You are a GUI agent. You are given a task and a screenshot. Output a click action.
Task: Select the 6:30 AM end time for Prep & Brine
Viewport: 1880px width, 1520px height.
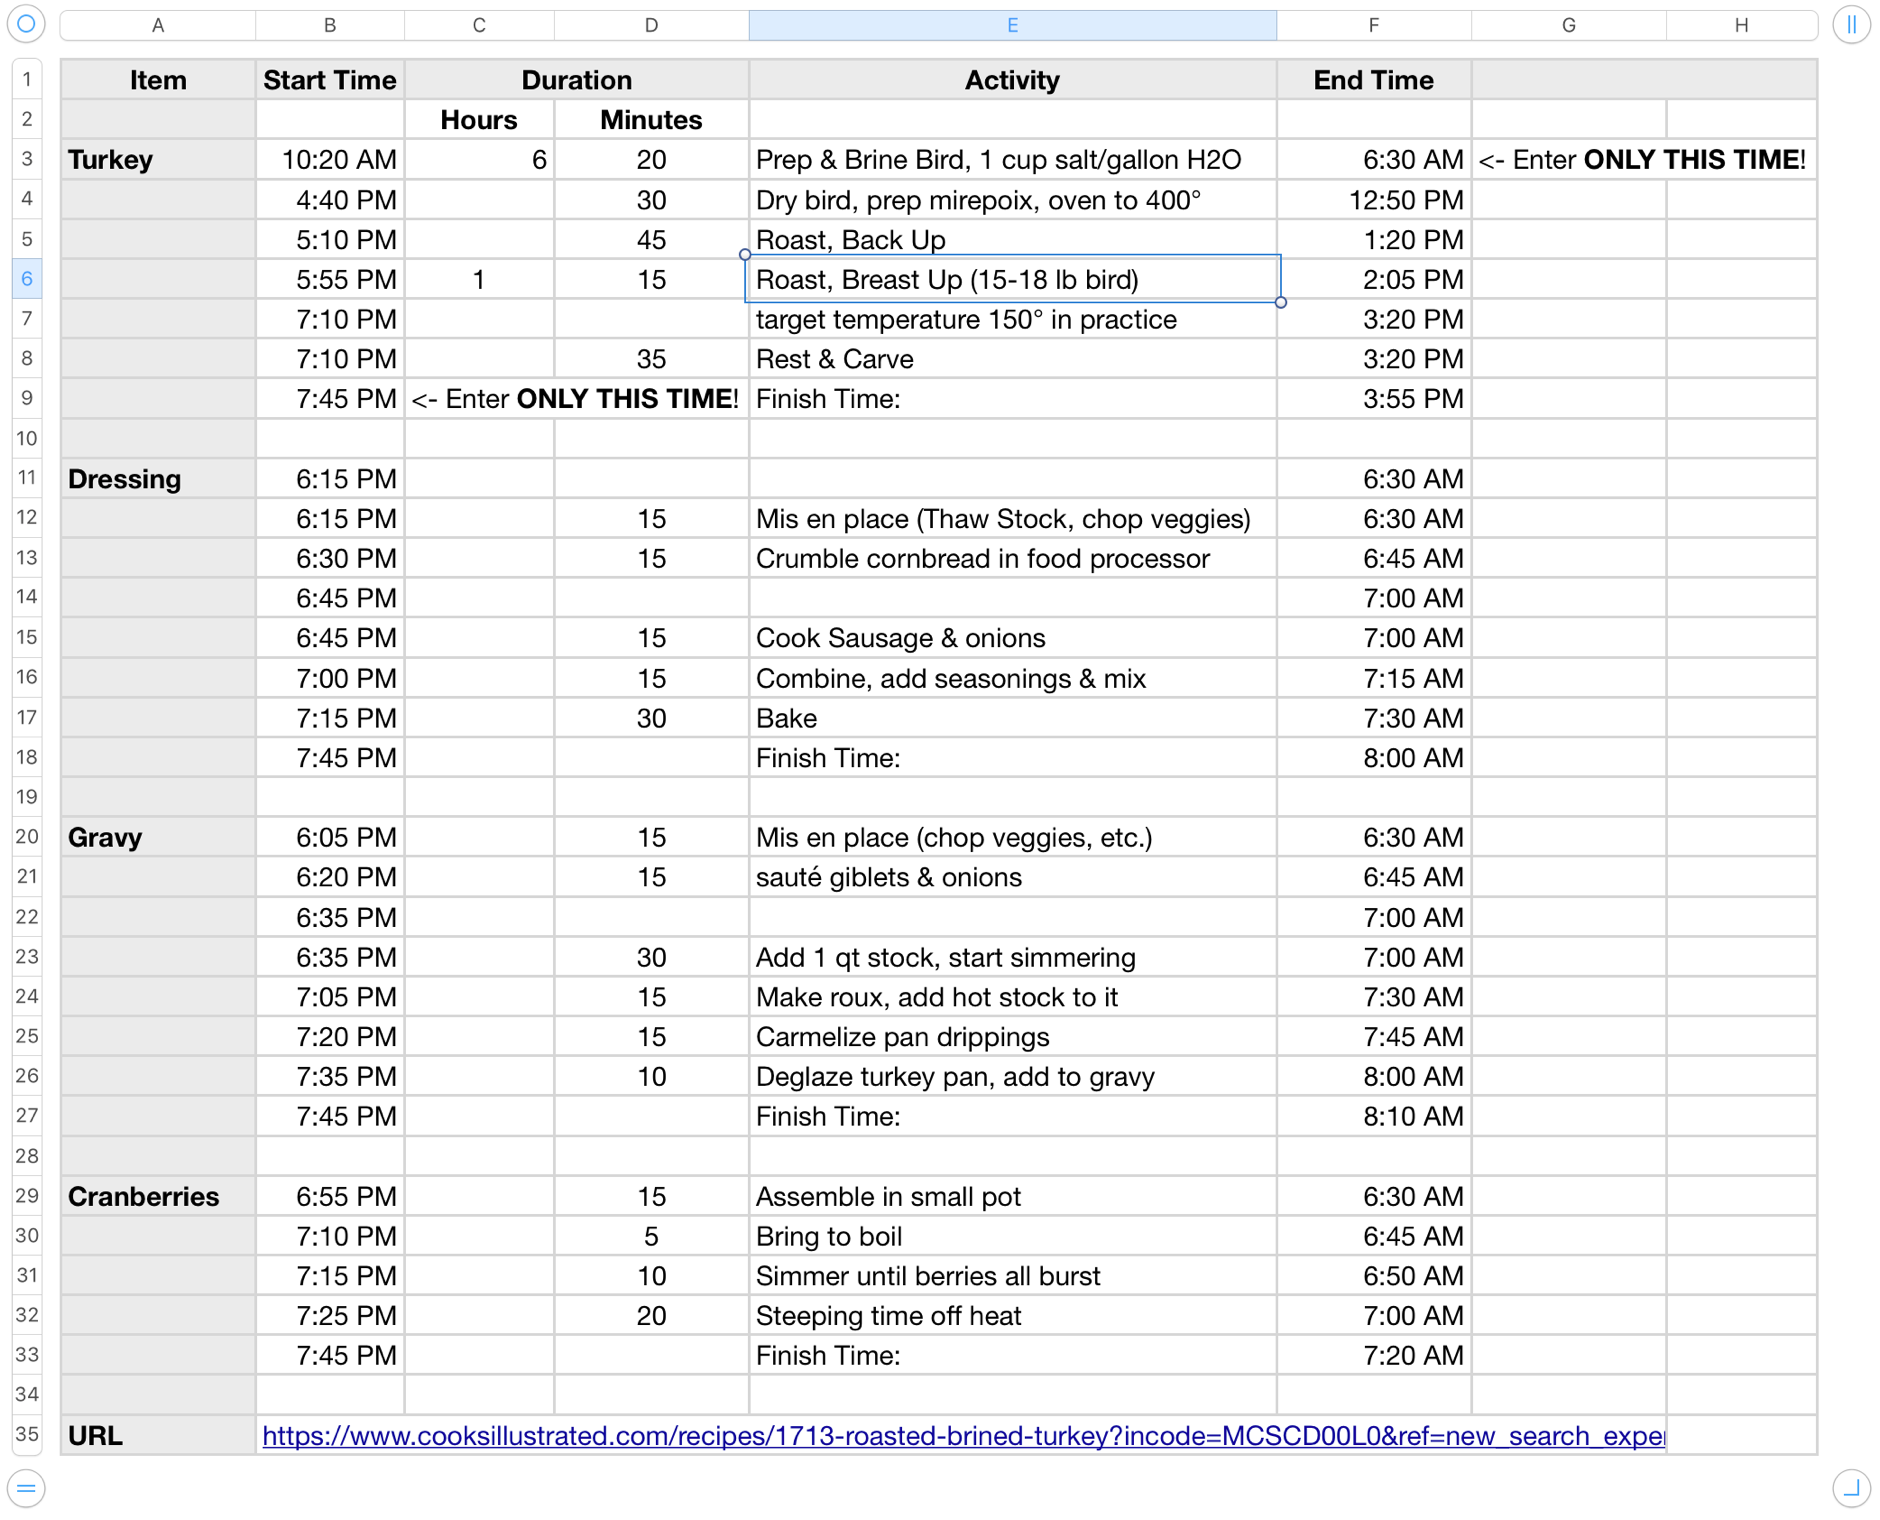tap(1373, 160)
